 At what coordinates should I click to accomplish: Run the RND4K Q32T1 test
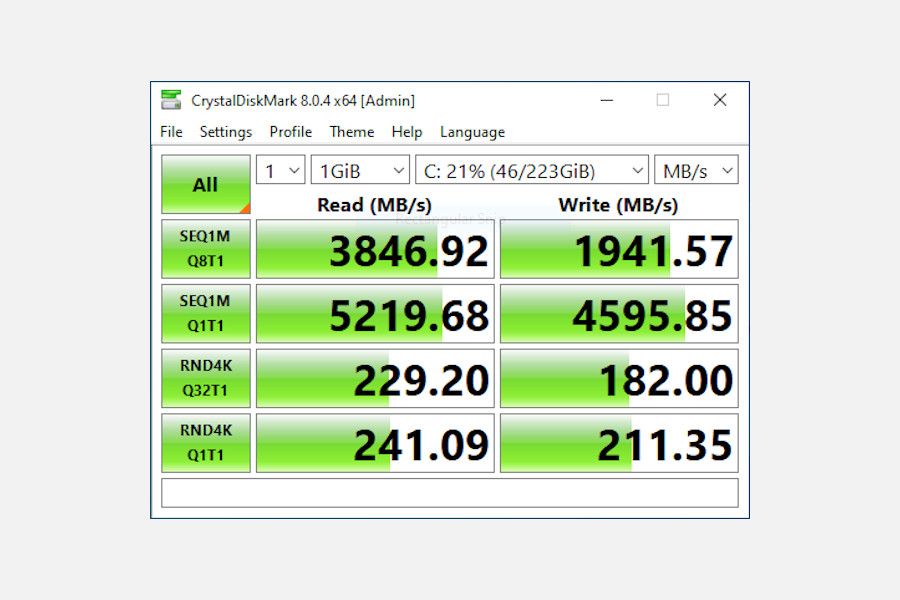(205, 378)
